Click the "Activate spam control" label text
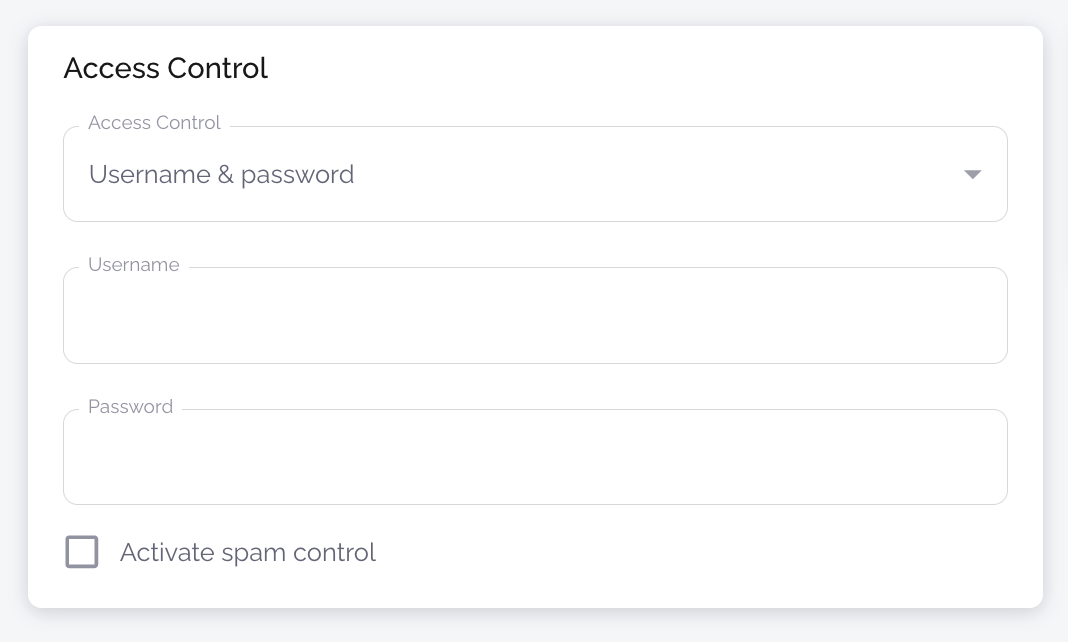 247,552
